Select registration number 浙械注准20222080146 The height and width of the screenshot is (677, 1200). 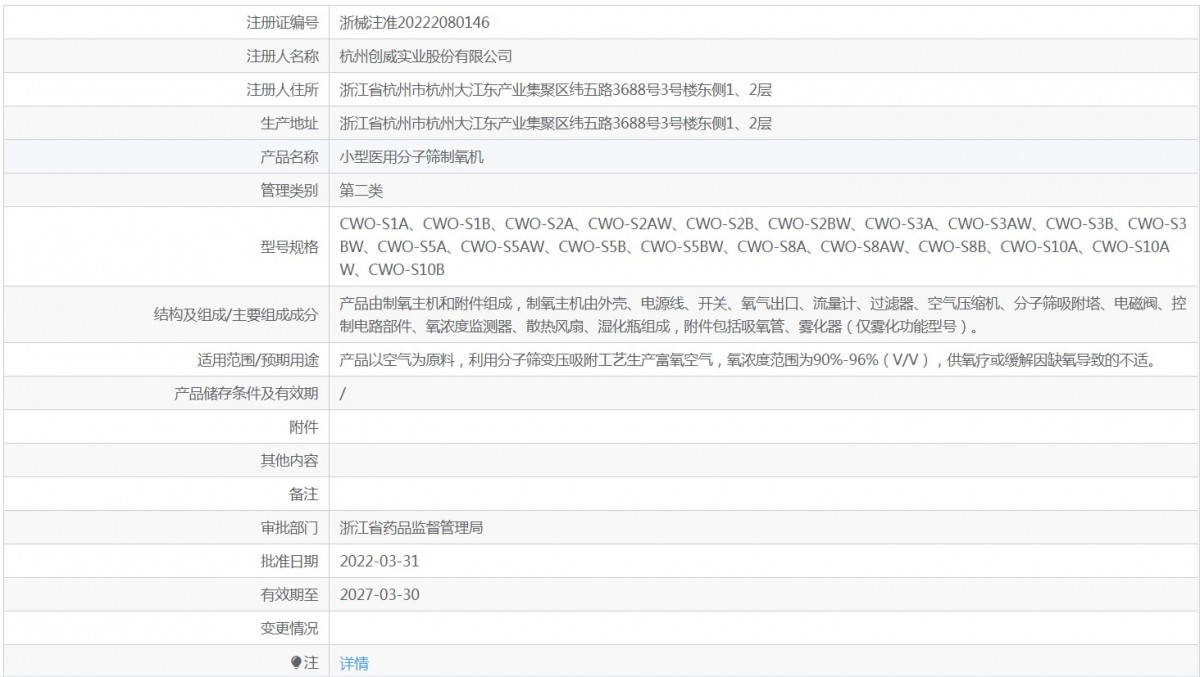click(415, 22)
